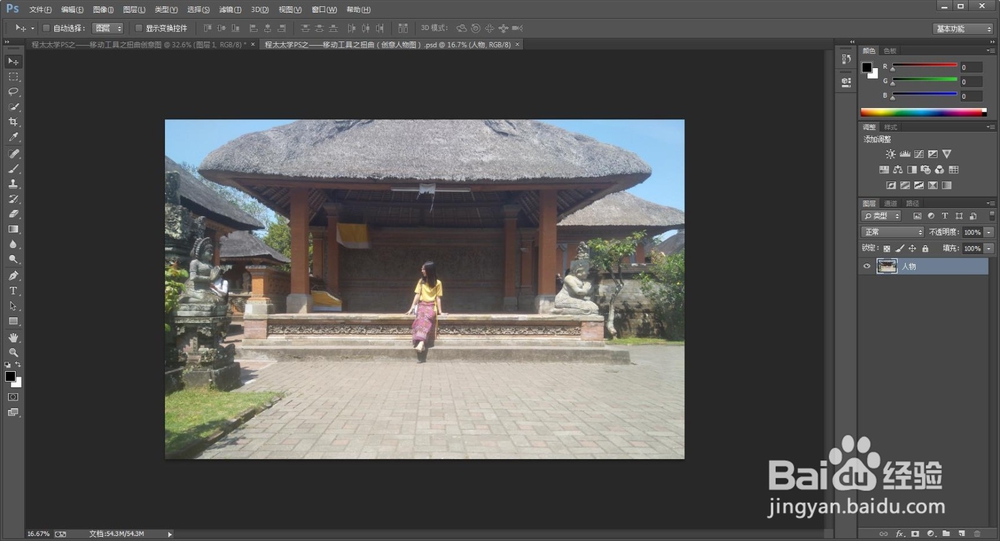1000x541 pixels.
Task: Toggle layer filter on/off switch
Action: click(x=992, y=216)
